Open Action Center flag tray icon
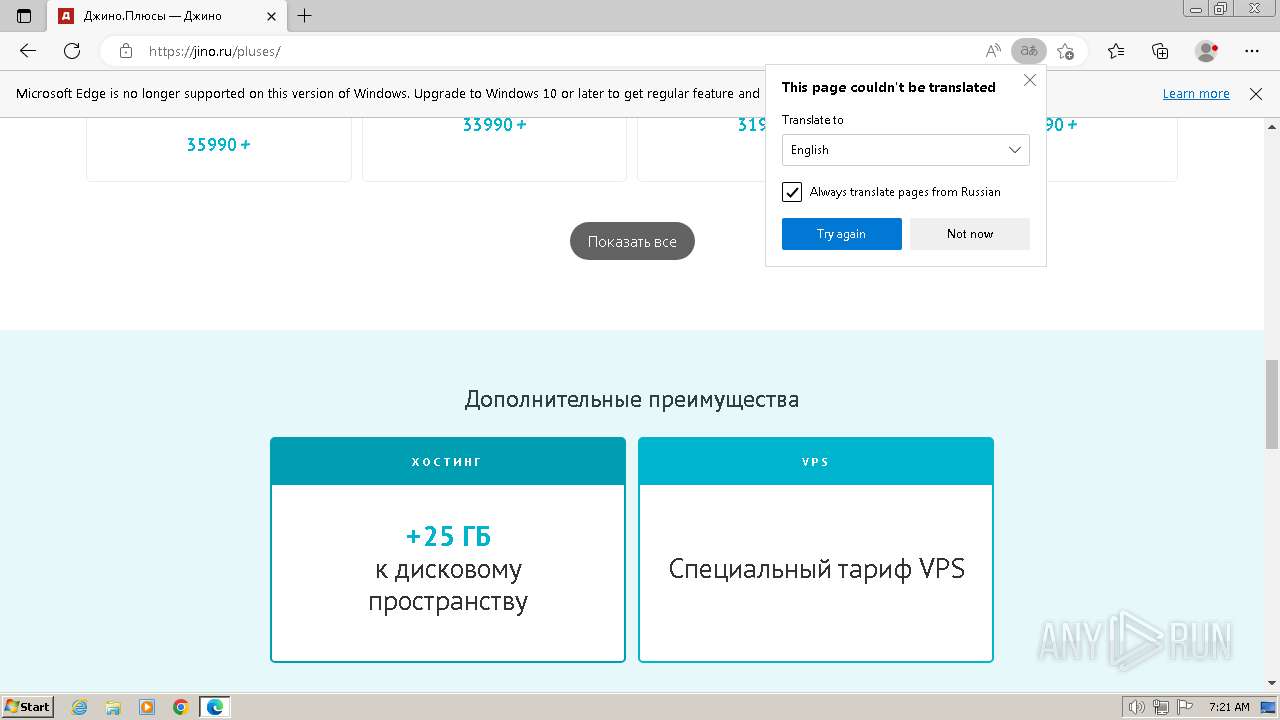Viewport: 1280px width, 720px height. pyautogui.click(x=1184, y=707)
